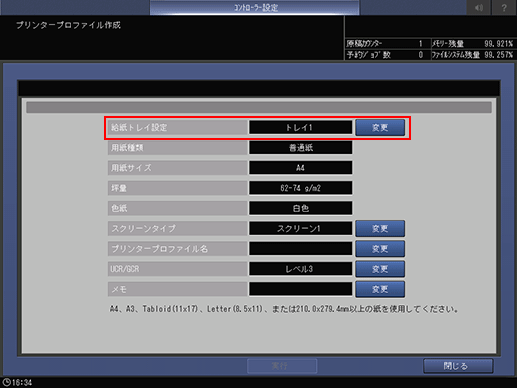Click 変更 for UCR/GCR

tap(380, 269)
